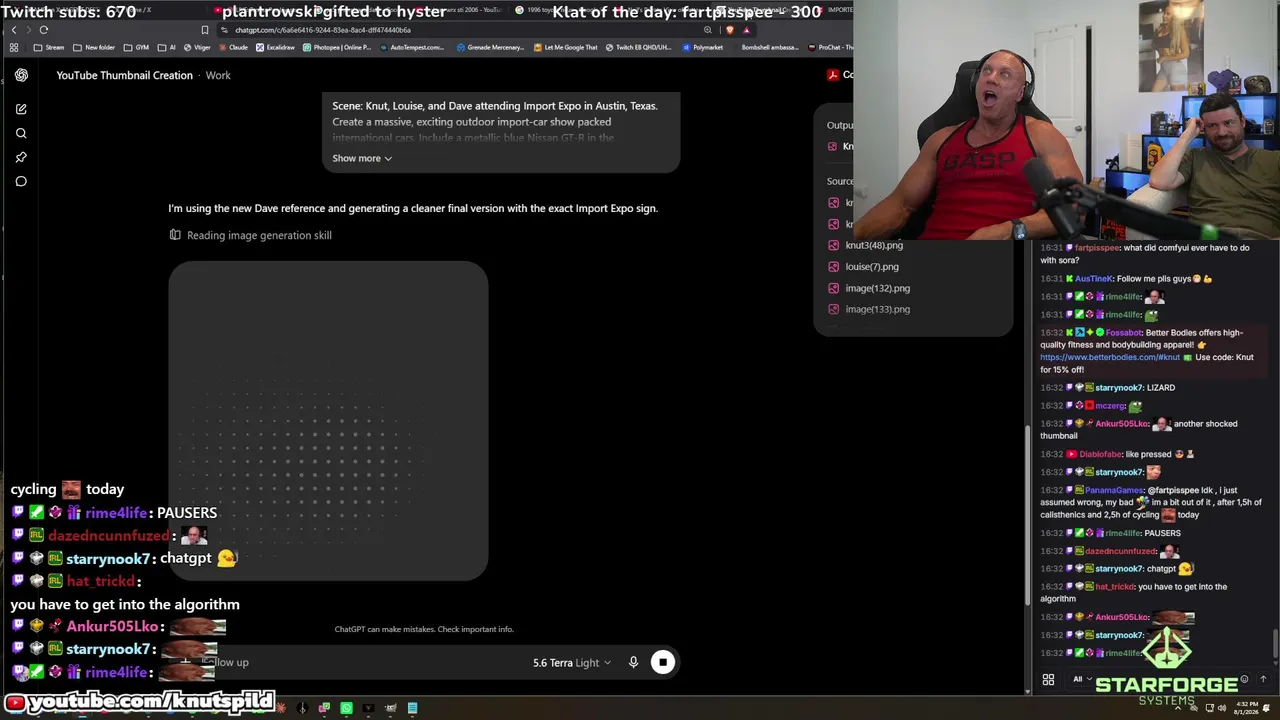The height and width of the screenshot is (720, 1280).
Task: Click the zoom magnifier icon in address bar
Action: pyautogui.click(x=708, y=30)
